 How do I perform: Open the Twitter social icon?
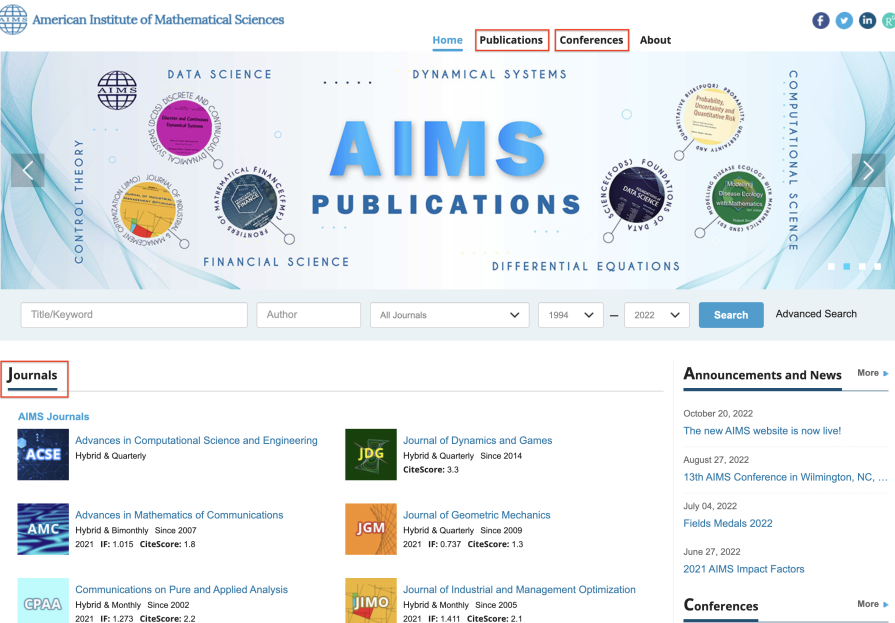click(844, 20)
